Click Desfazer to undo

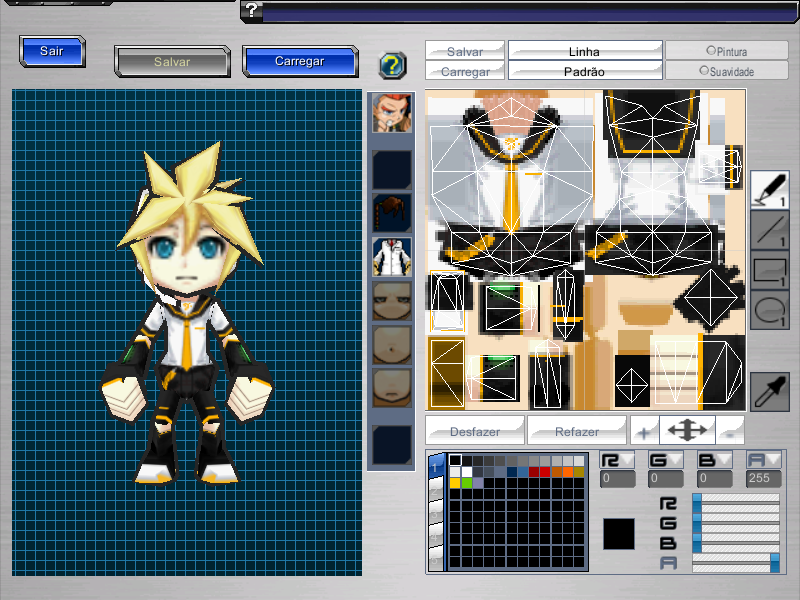click(475, 431)
